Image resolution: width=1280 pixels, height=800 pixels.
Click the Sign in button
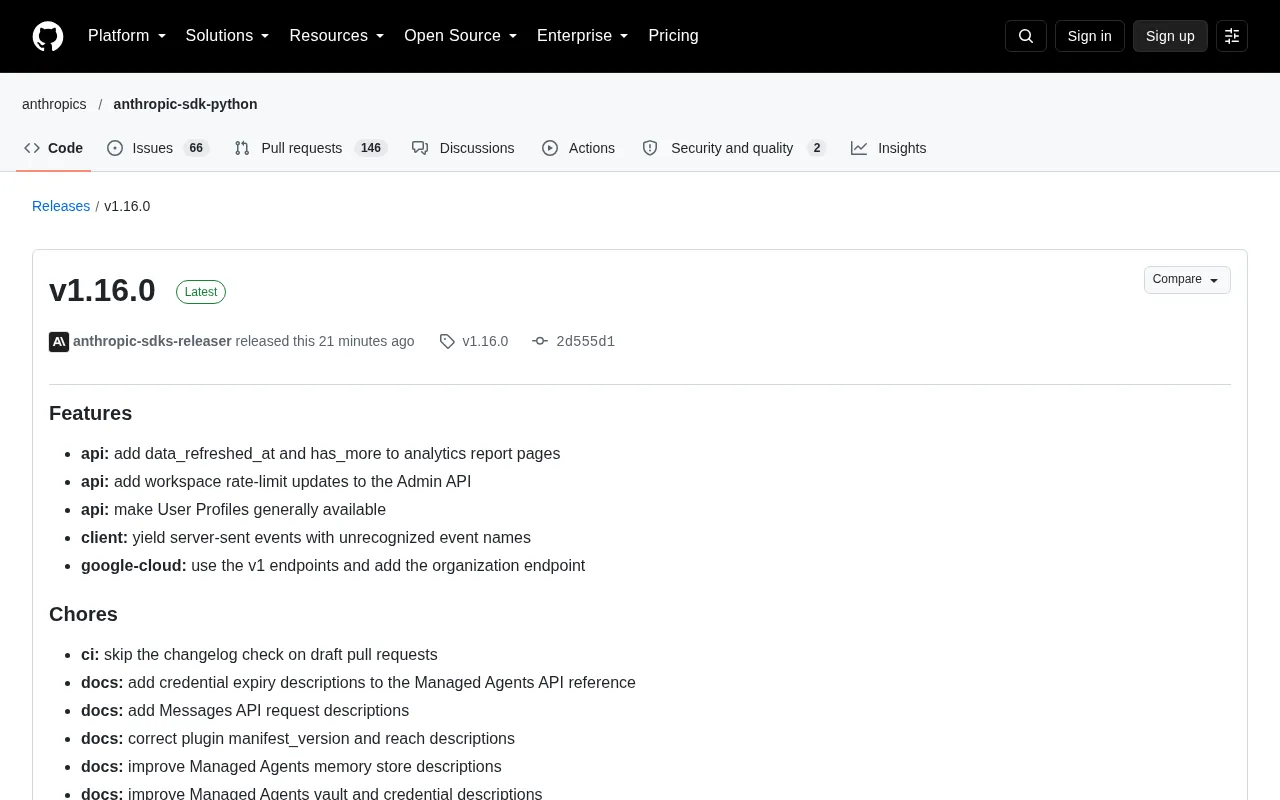(1089, 36)
